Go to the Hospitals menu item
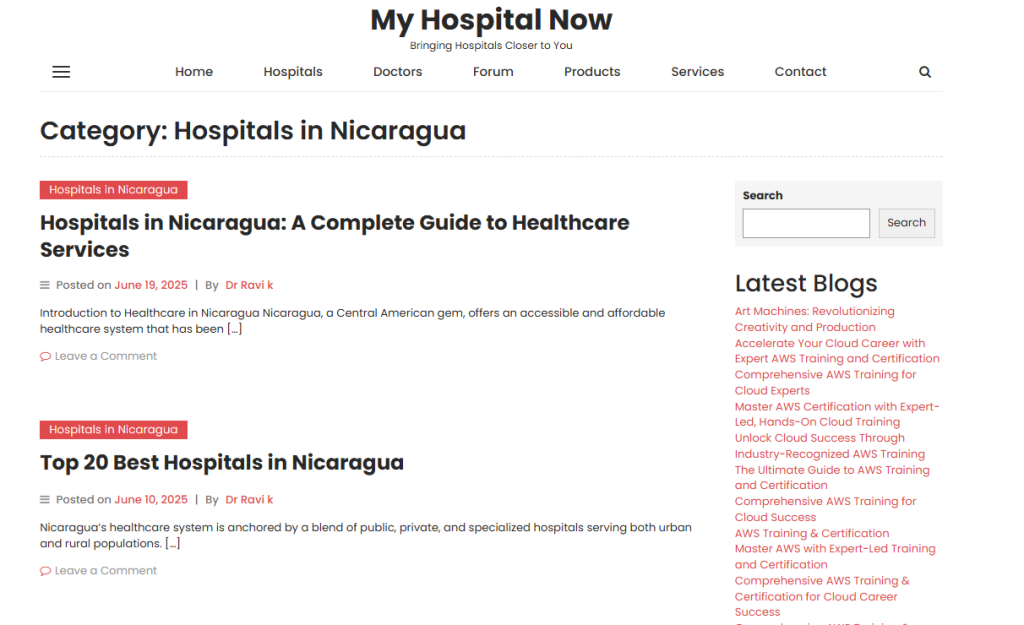The height and width of the screenshot is (625, 1024). [293, 72]
